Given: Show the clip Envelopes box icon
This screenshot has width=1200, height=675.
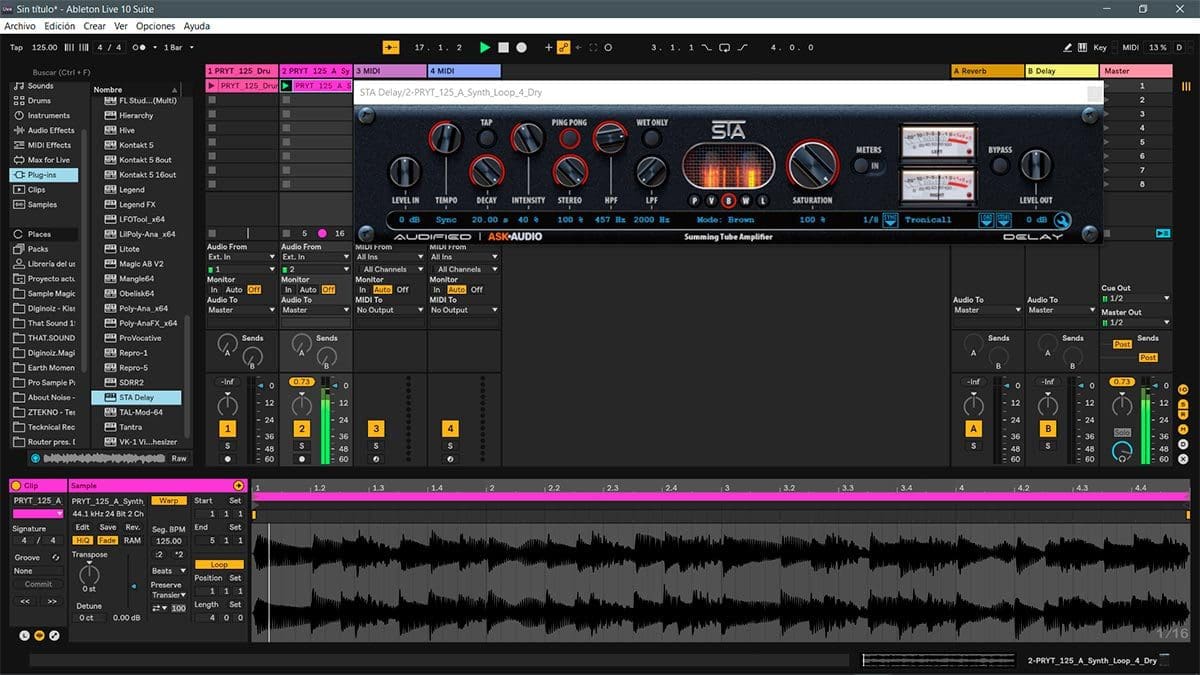Looking at the screenshot, I should point(54,635).
